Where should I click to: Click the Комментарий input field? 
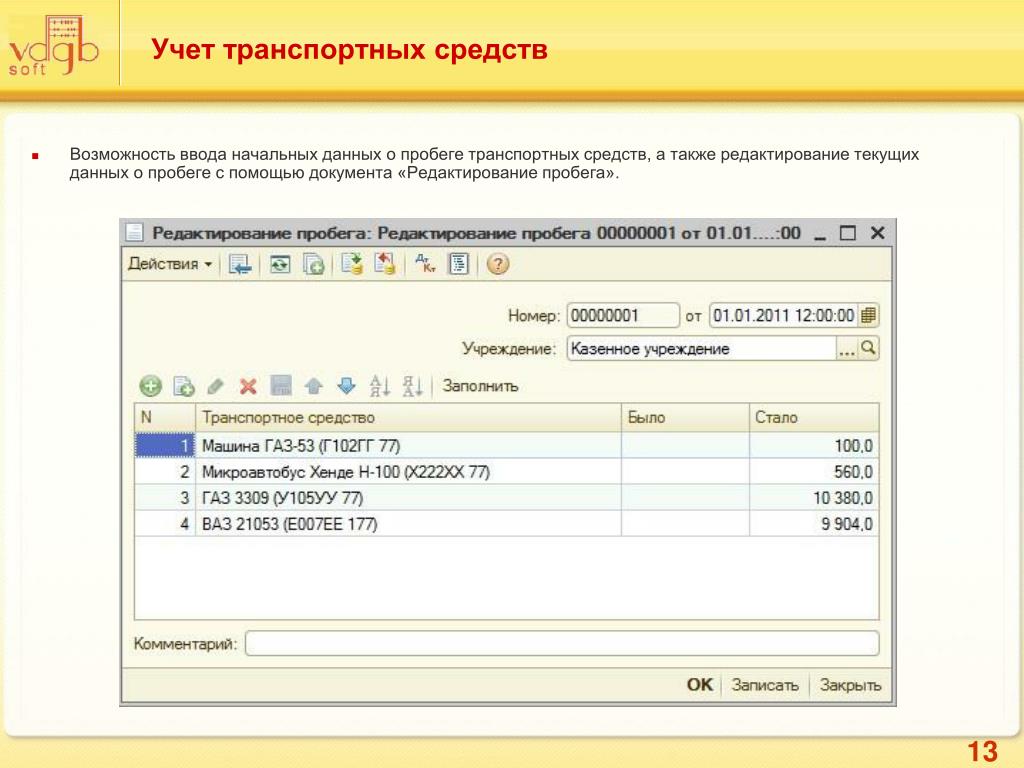562,643
